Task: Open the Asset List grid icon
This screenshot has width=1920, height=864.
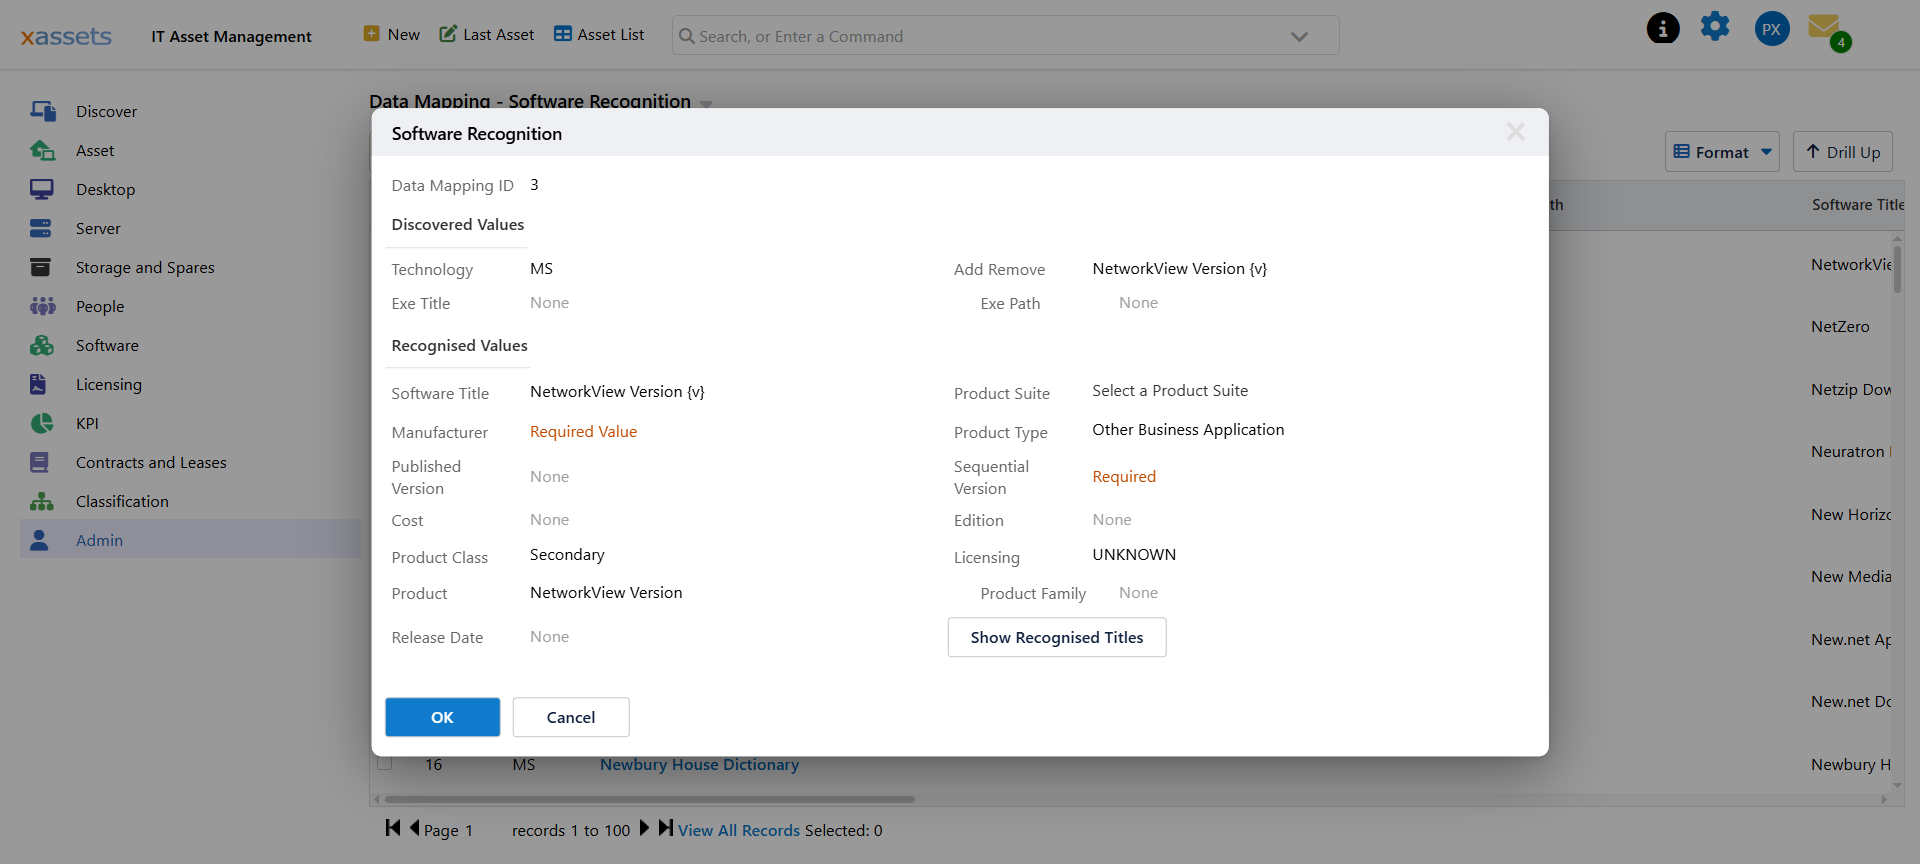Action: point(563,34)
